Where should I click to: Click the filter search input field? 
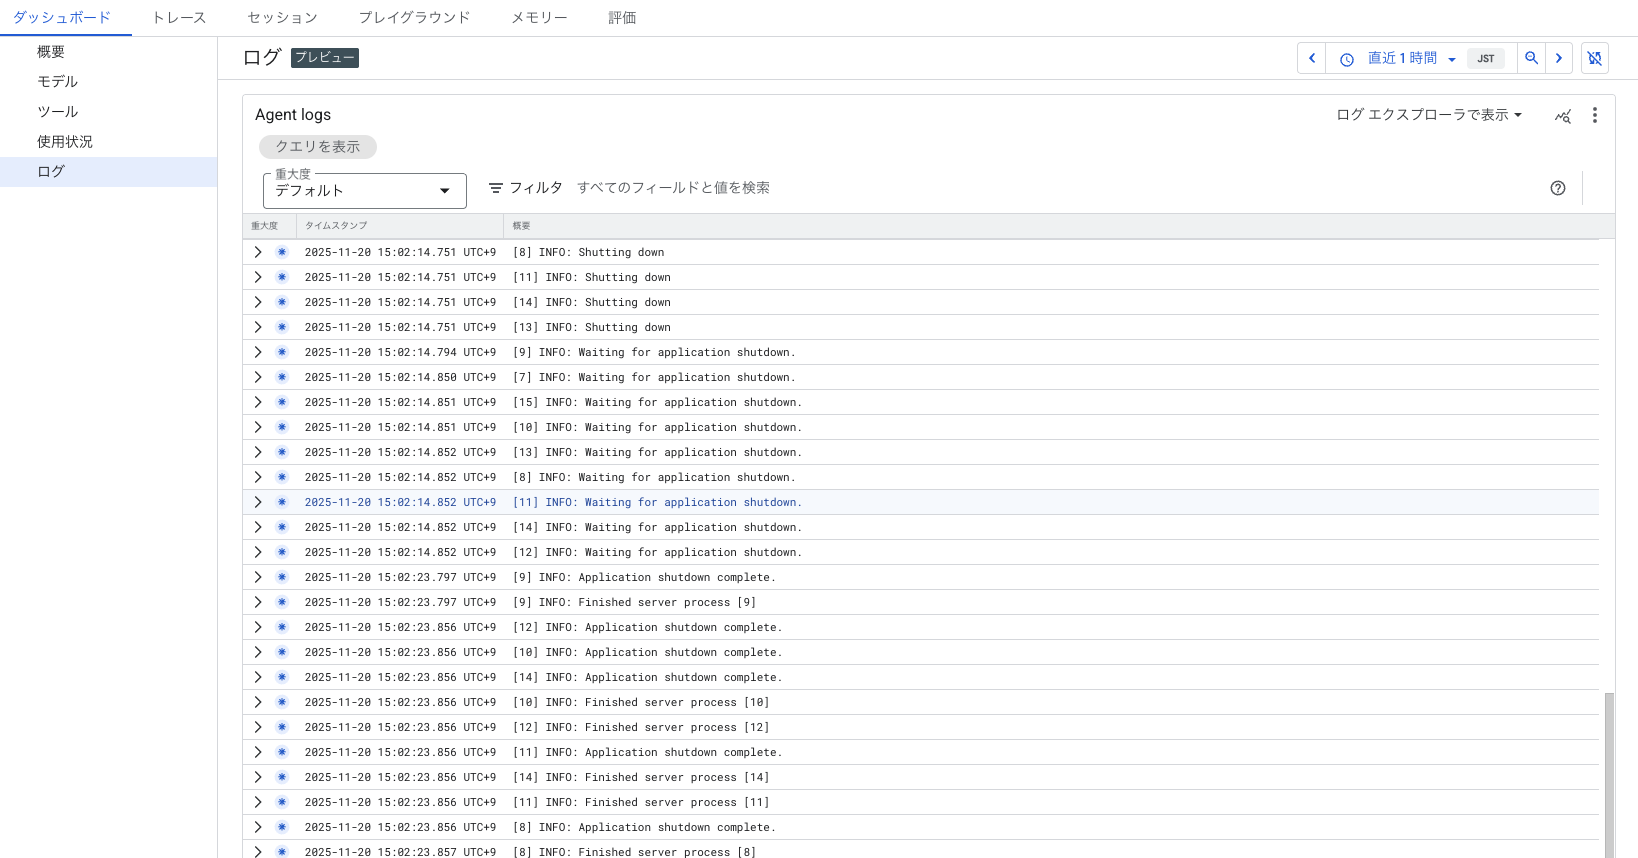tap(900, 188)
